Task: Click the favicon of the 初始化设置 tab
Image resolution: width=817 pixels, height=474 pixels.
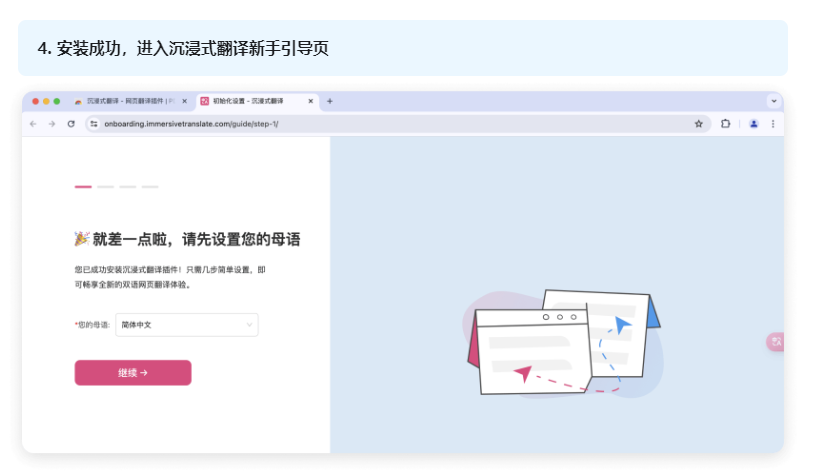Action: (x=205, y=101)
